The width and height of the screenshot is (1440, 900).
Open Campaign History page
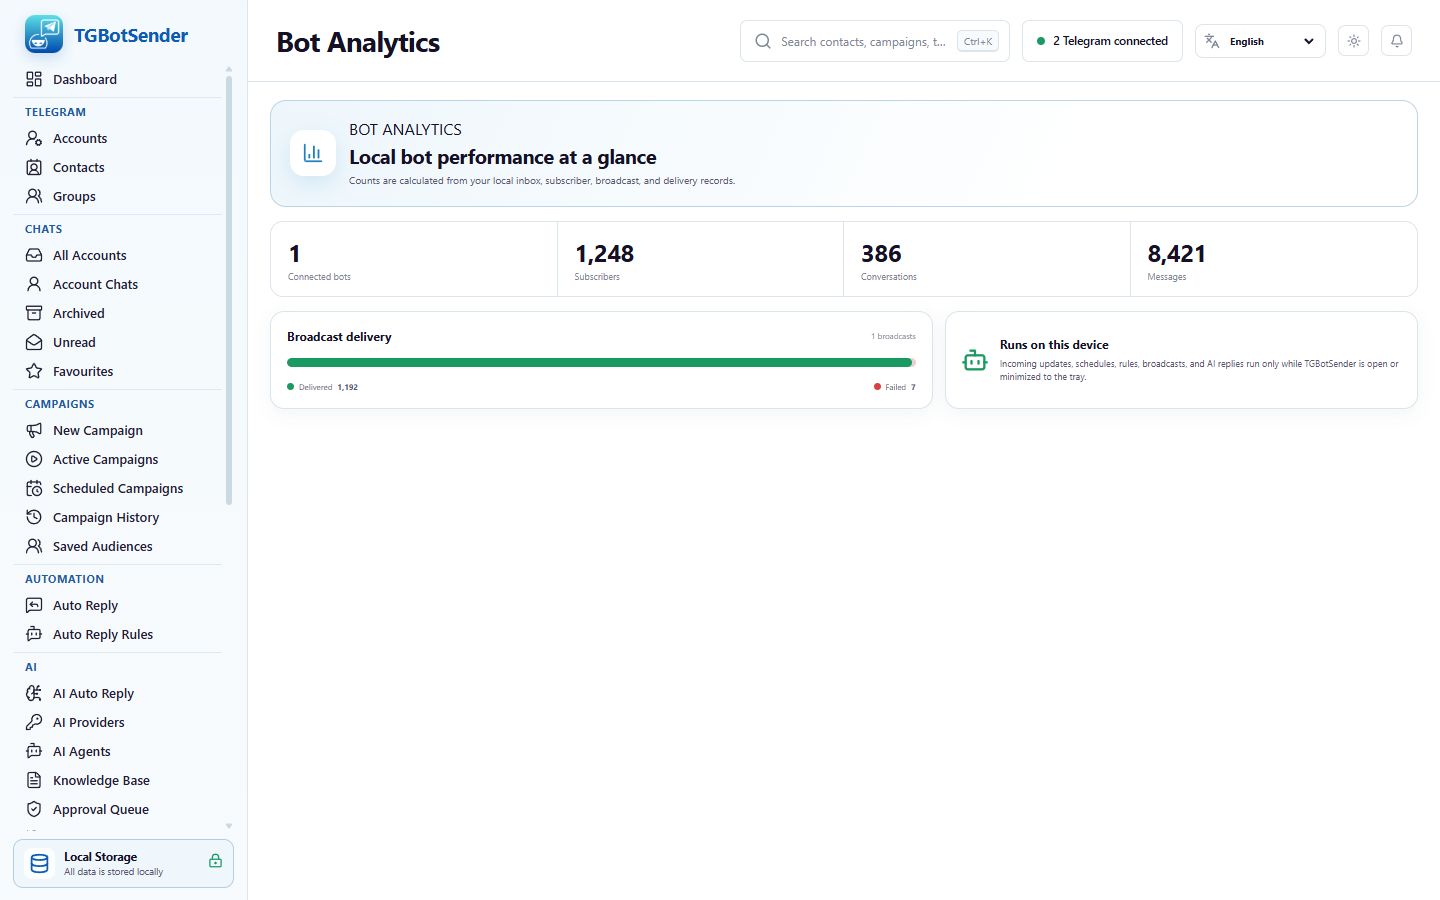pos(118,517)
